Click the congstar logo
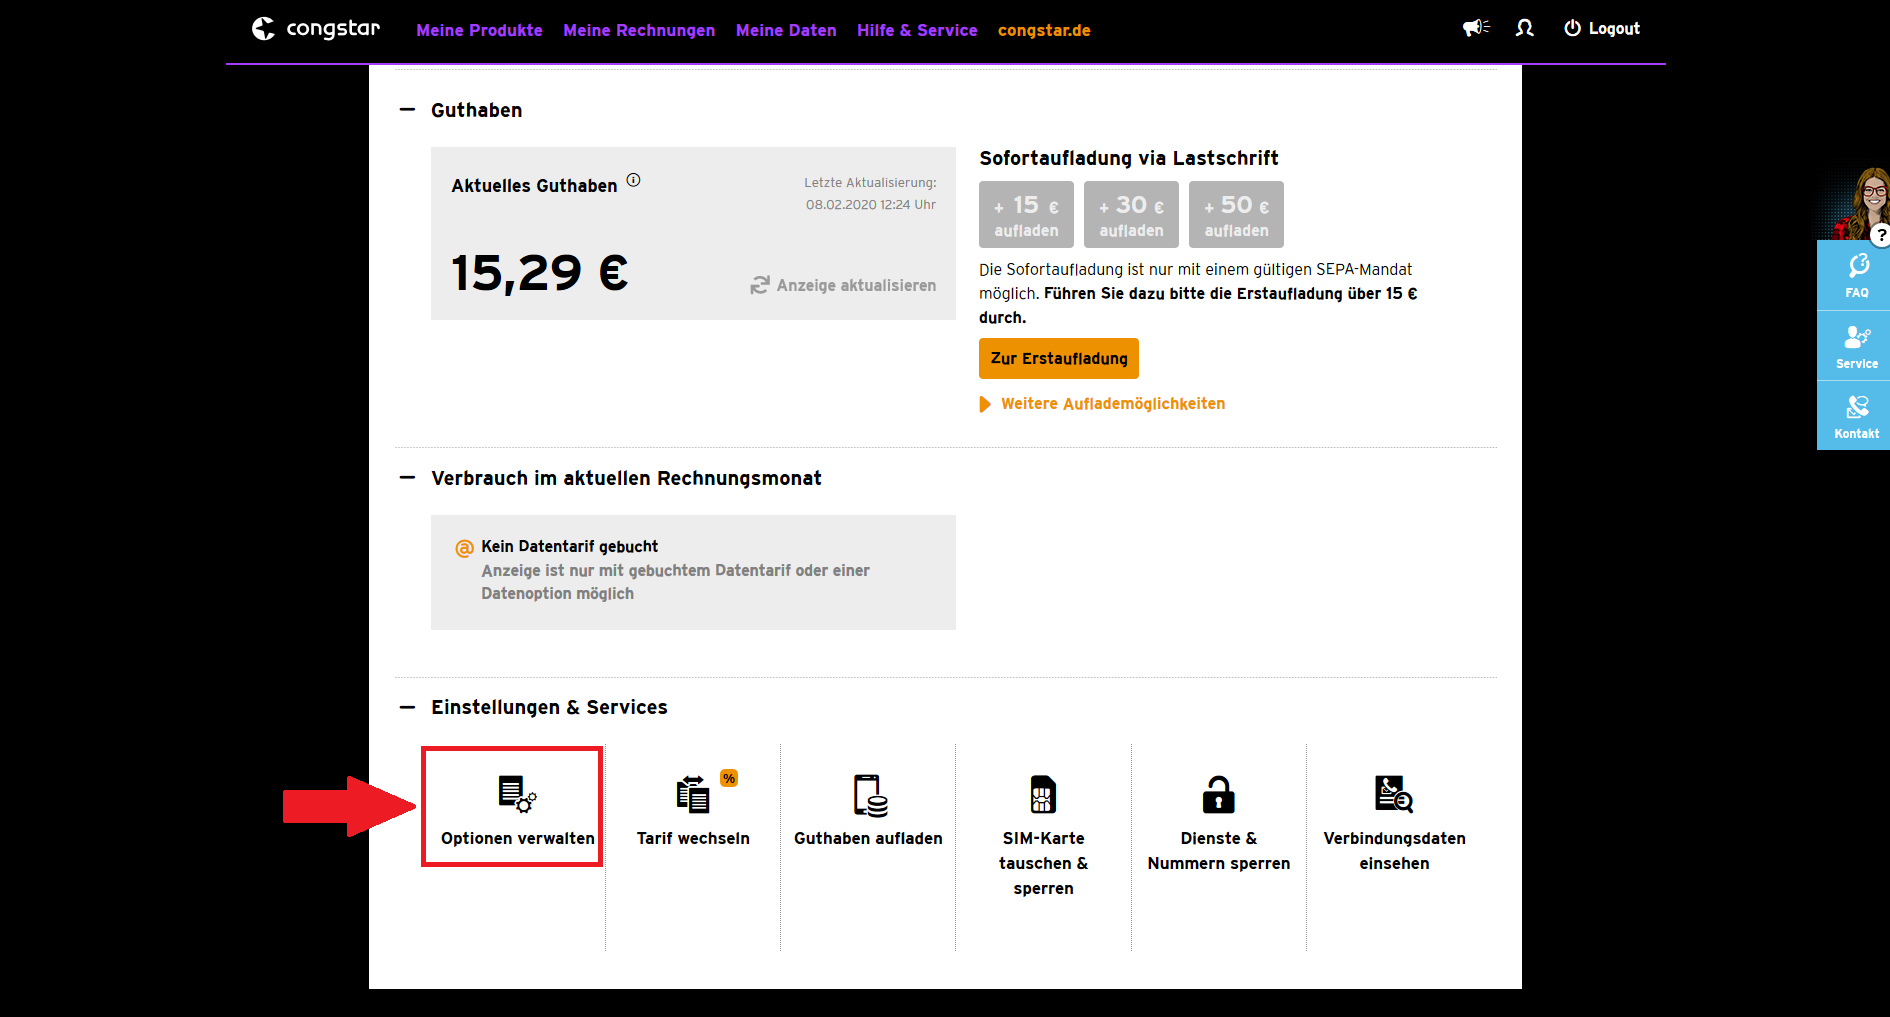 point(316,28)
